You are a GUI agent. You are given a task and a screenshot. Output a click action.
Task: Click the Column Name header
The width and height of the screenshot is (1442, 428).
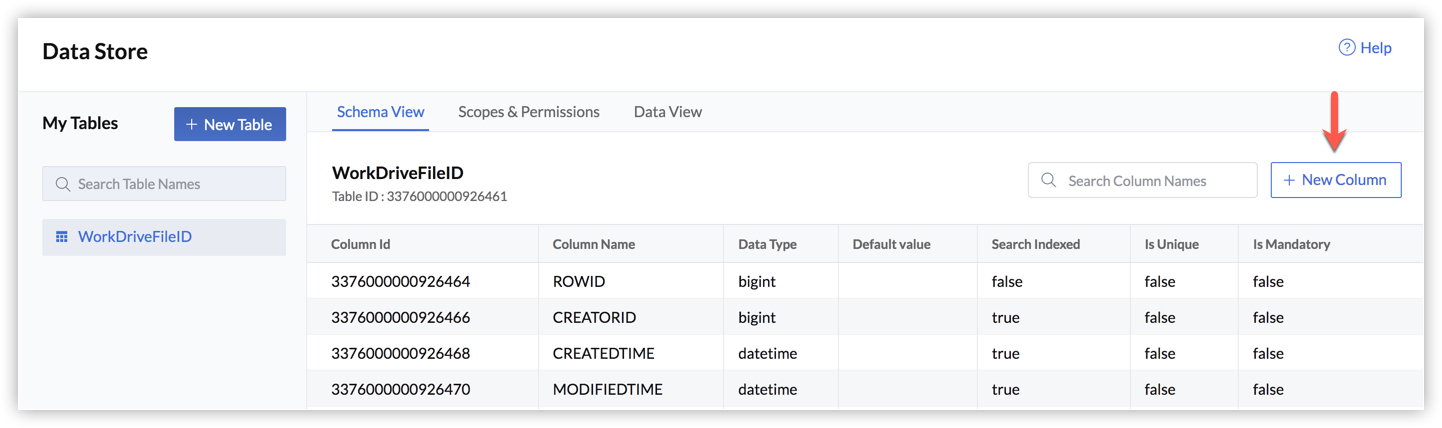[594, 244]
